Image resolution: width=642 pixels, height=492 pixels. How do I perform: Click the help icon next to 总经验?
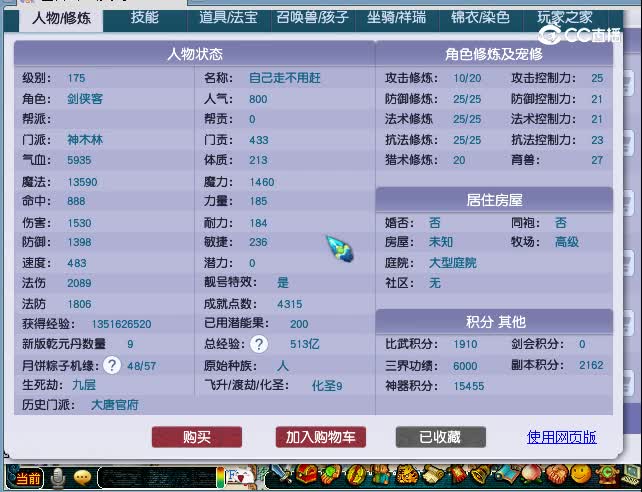[259, 344]
